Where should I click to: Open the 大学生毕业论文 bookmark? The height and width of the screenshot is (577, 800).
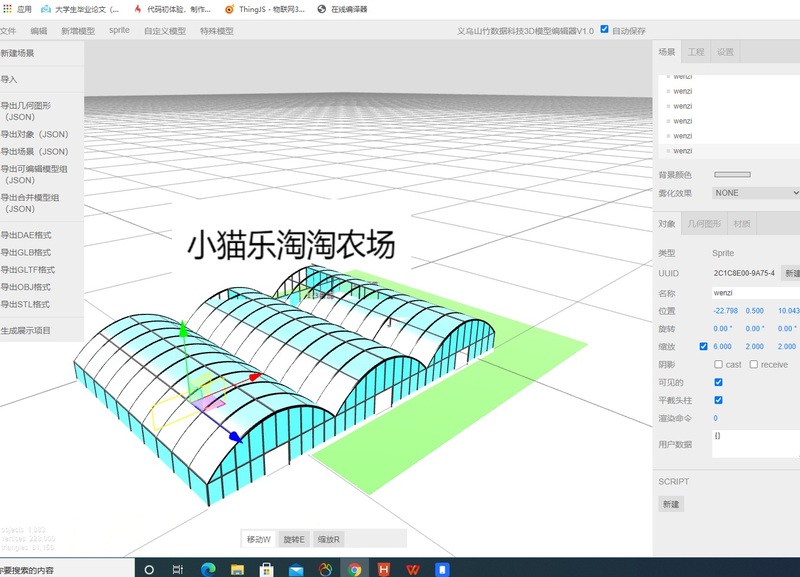[x=80, y=9]
